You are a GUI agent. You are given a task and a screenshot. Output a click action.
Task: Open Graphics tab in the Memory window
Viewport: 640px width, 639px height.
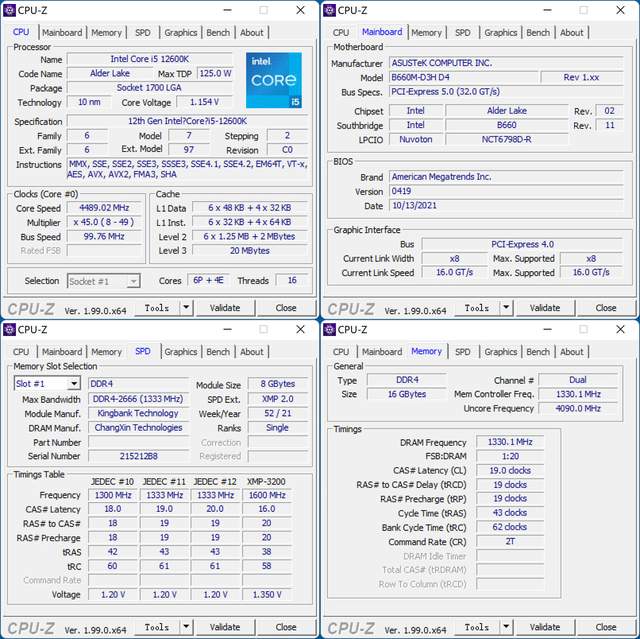pyautogui.click(x=501, y=352)
